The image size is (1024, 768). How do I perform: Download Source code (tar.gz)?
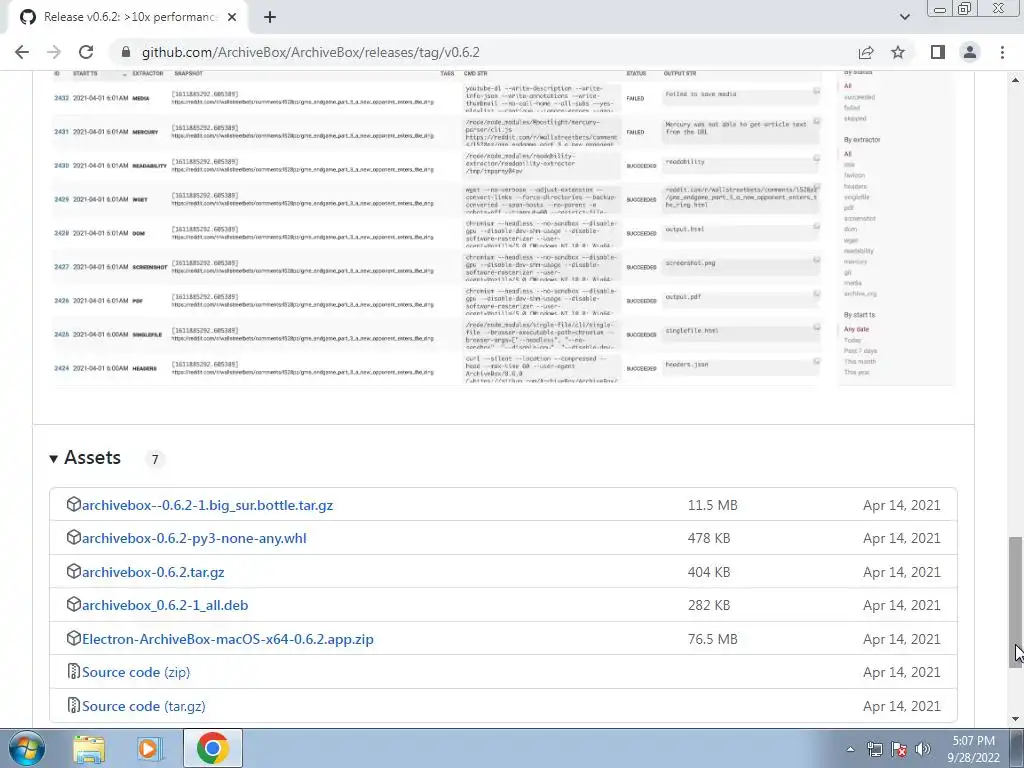[144, 706]
